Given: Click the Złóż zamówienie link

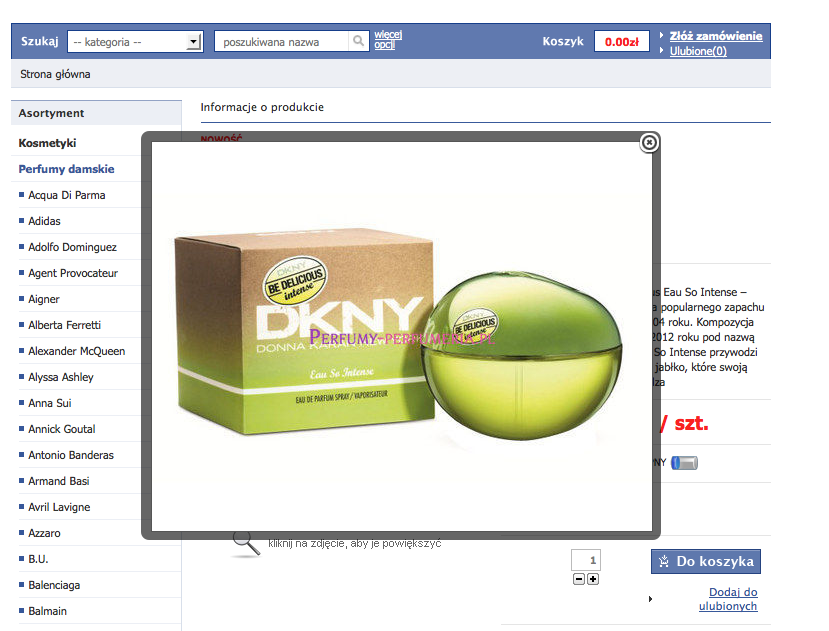Looking at the screenshot, I should (715, 36).
